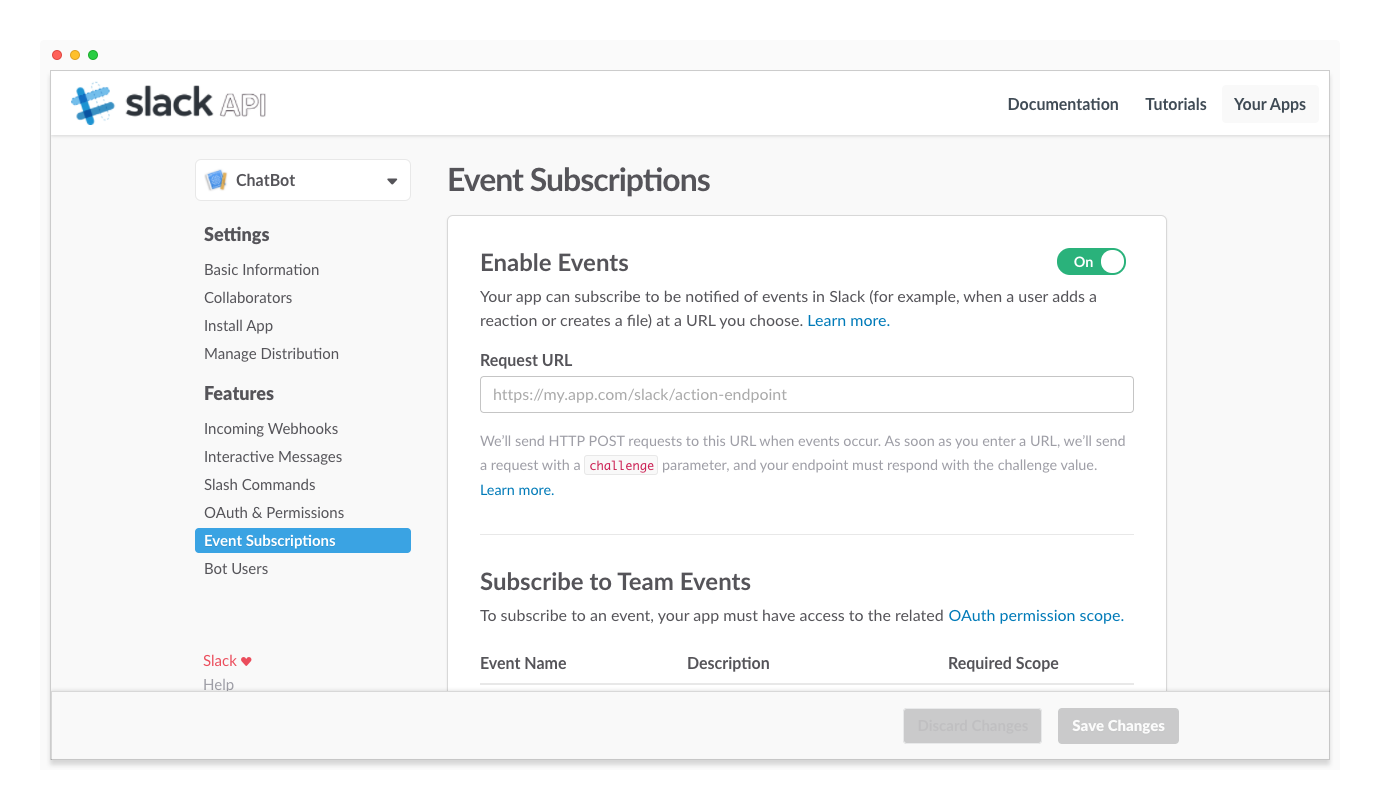Screen dimensions: 1380x810
Task: Open the Documentation page
Action: 1063,104
